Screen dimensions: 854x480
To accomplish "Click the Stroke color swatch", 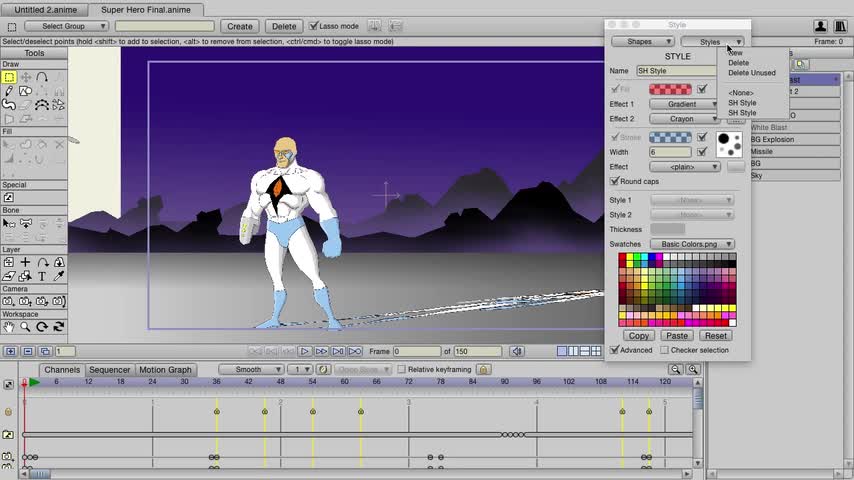I will [x=670, y=137].
